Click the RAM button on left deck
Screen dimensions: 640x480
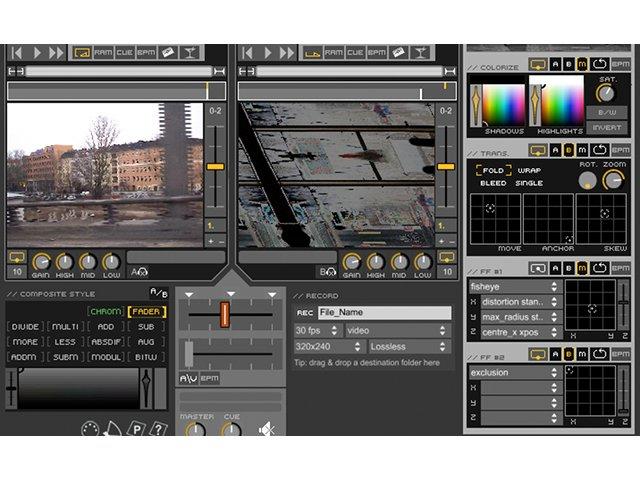(x=103, y=53)
